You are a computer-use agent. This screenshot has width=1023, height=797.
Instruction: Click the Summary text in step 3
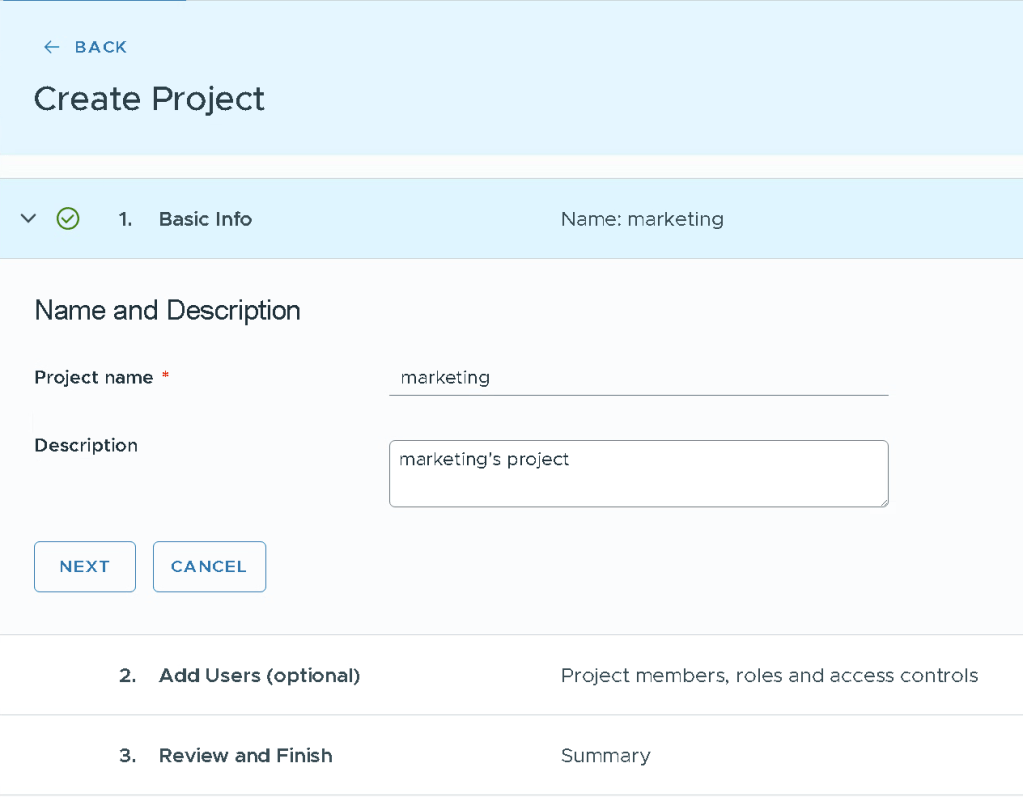coord(605,755)
